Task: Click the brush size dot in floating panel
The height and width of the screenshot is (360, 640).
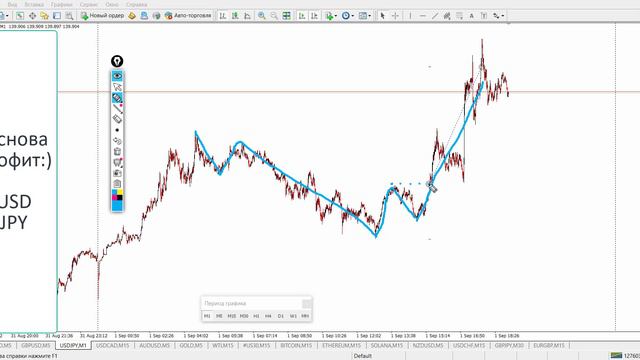Action: pos(117,130)
